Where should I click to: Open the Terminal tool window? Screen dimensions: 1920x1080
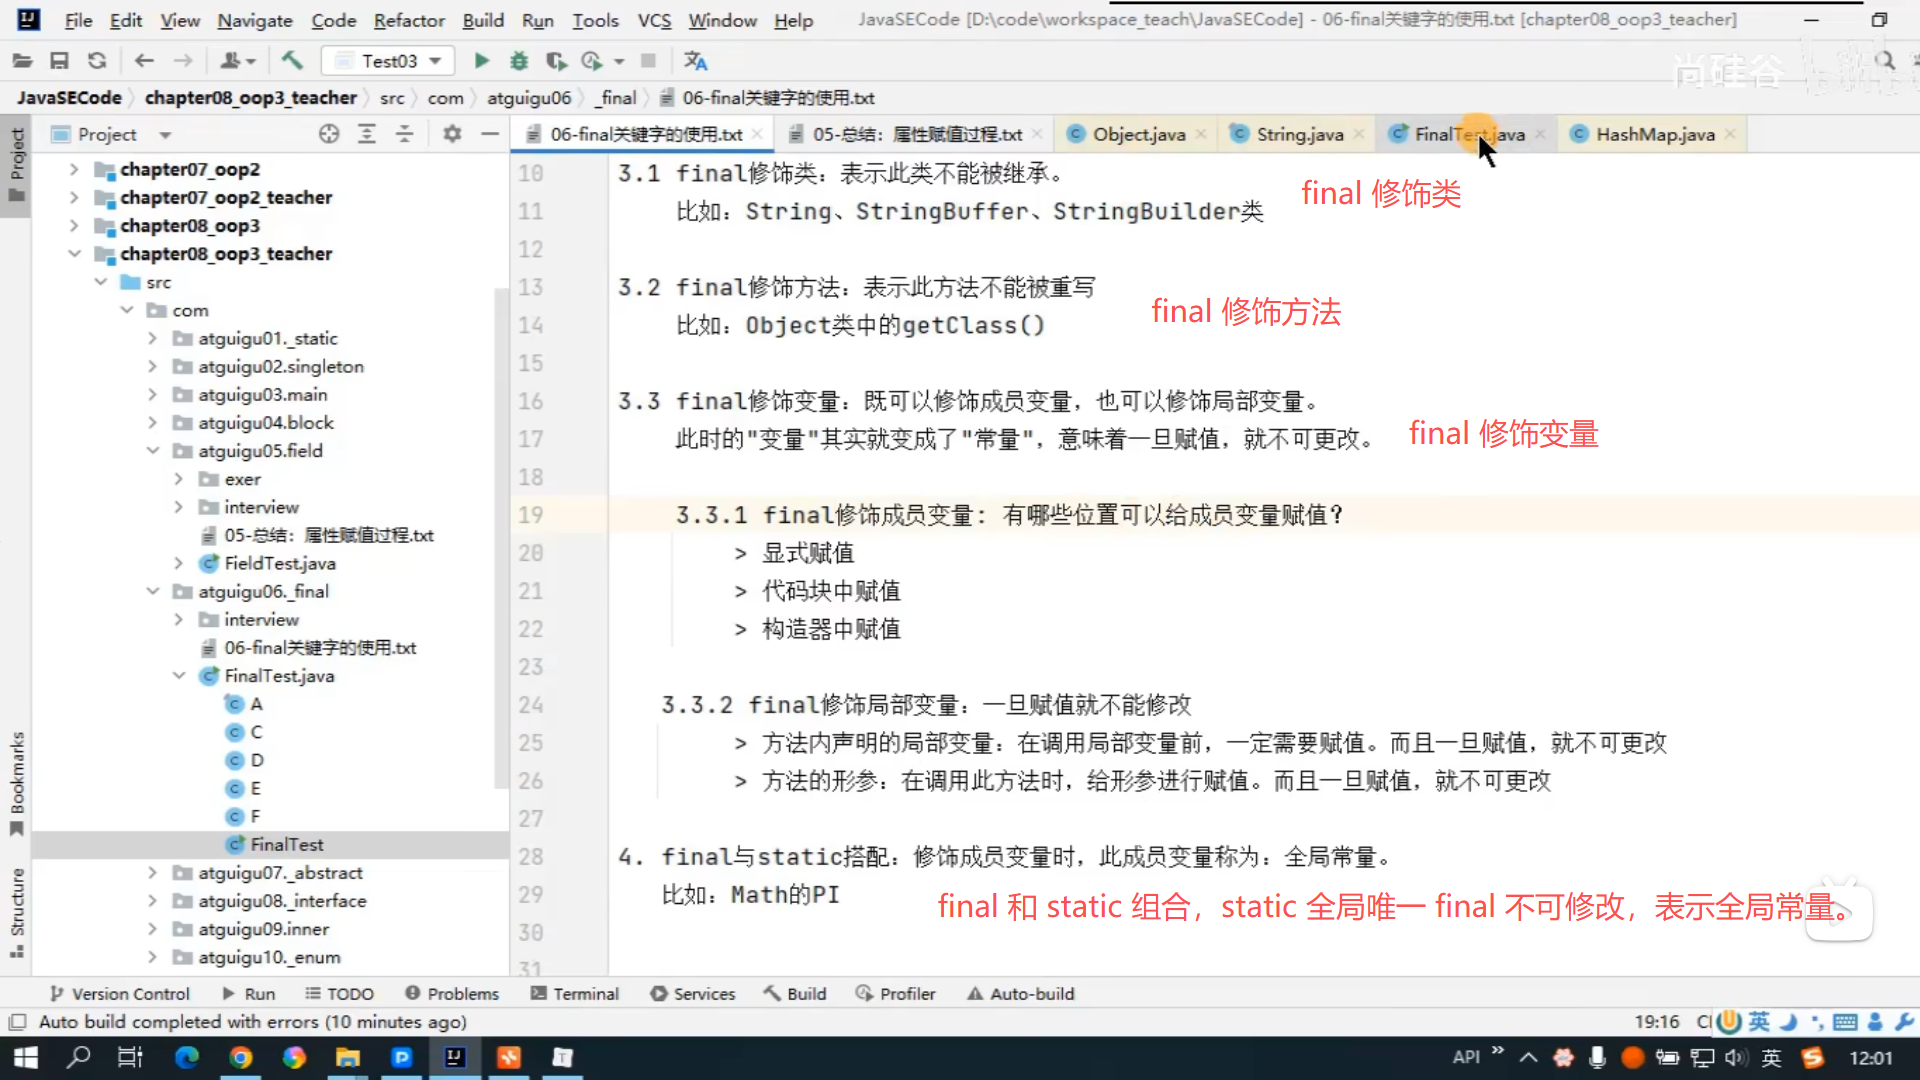pyautogui.click(x=575, y=993)
